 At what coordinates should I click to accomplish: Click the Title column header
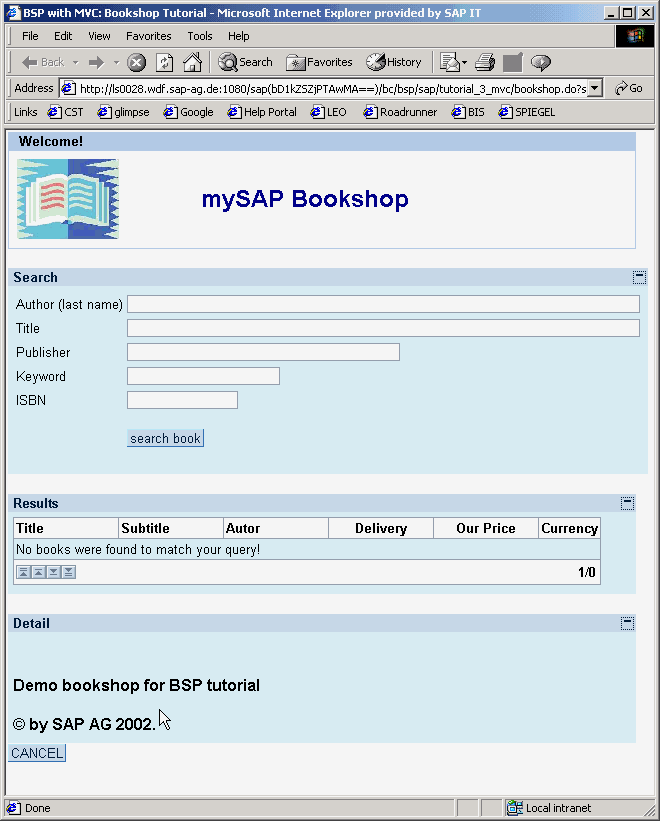(x=66, y=528)
